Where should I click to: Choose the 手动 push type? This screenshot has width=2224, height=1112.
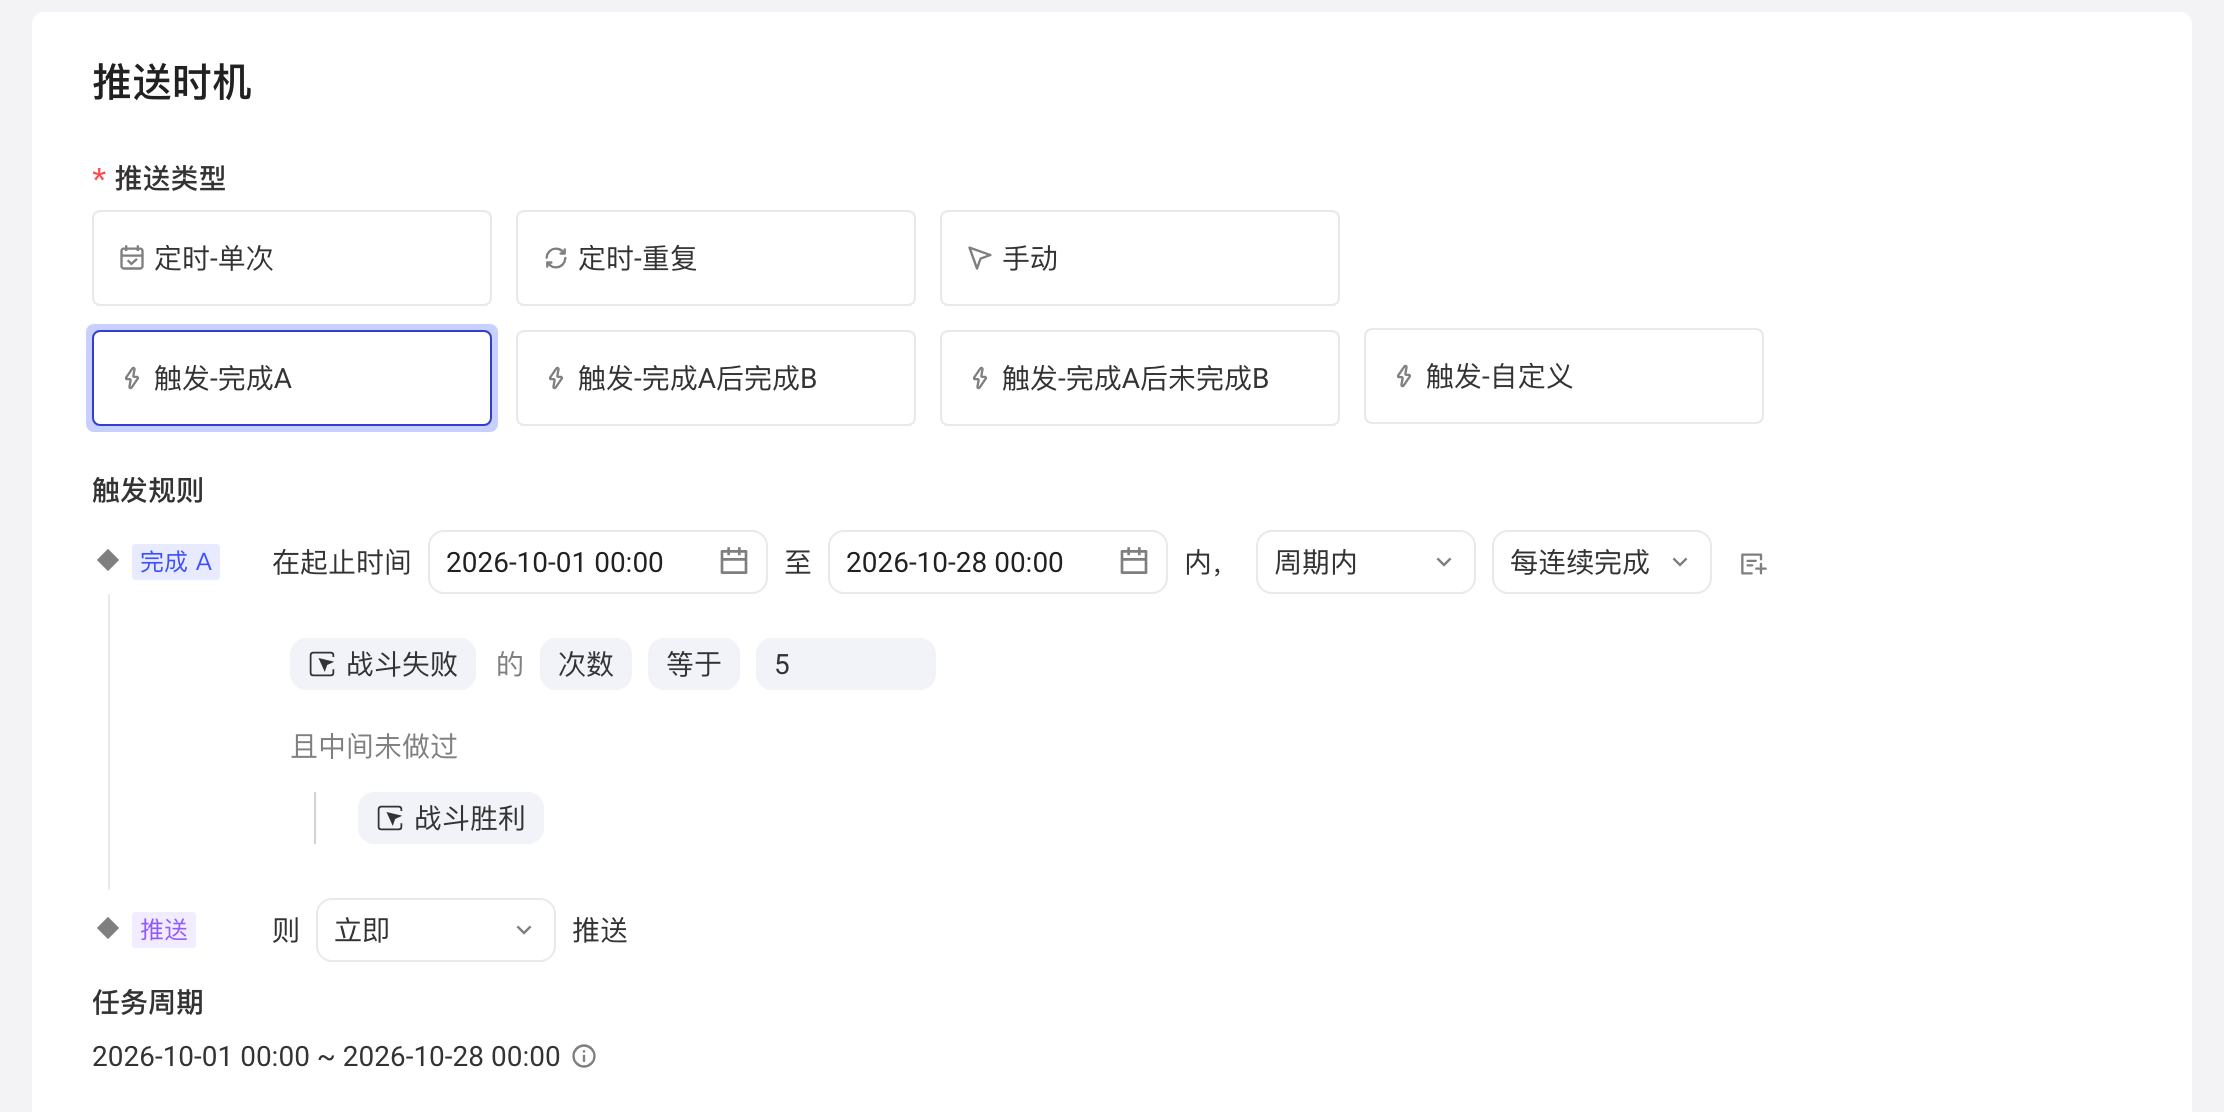click(1140, 258)
